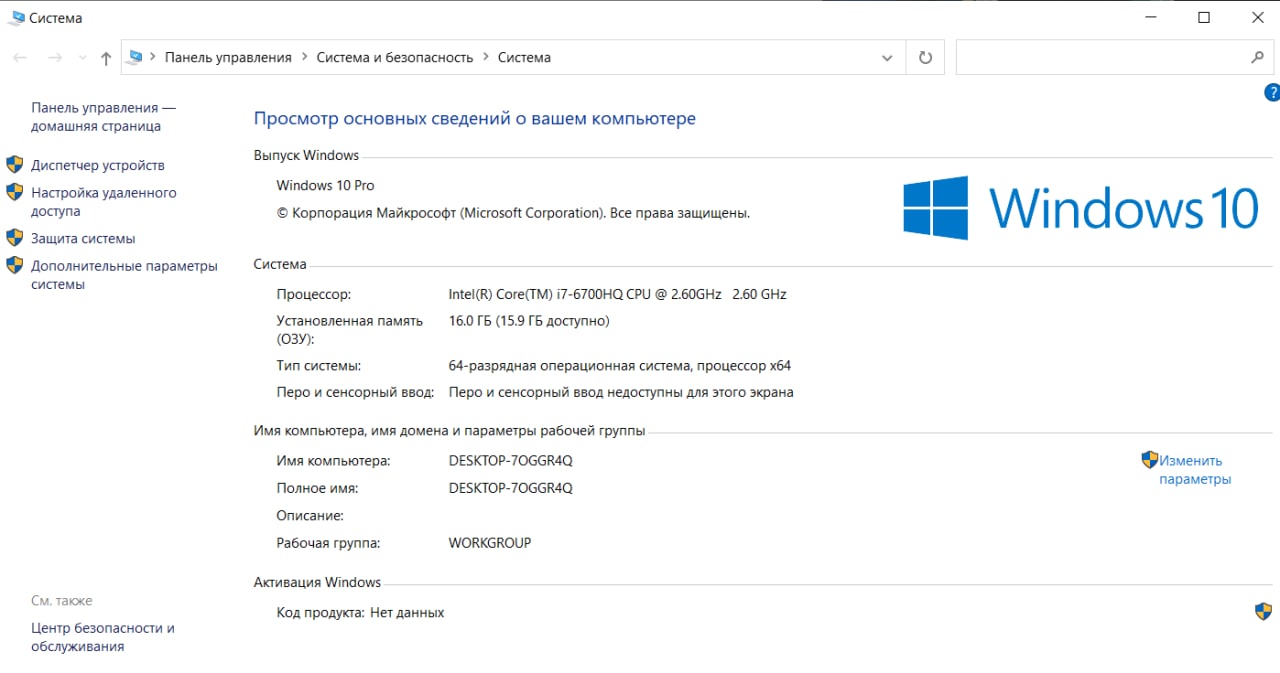This screenshot has width=1280, height=673.
Task: Open Диспетчер устройств link
Action: click(98, 165)
